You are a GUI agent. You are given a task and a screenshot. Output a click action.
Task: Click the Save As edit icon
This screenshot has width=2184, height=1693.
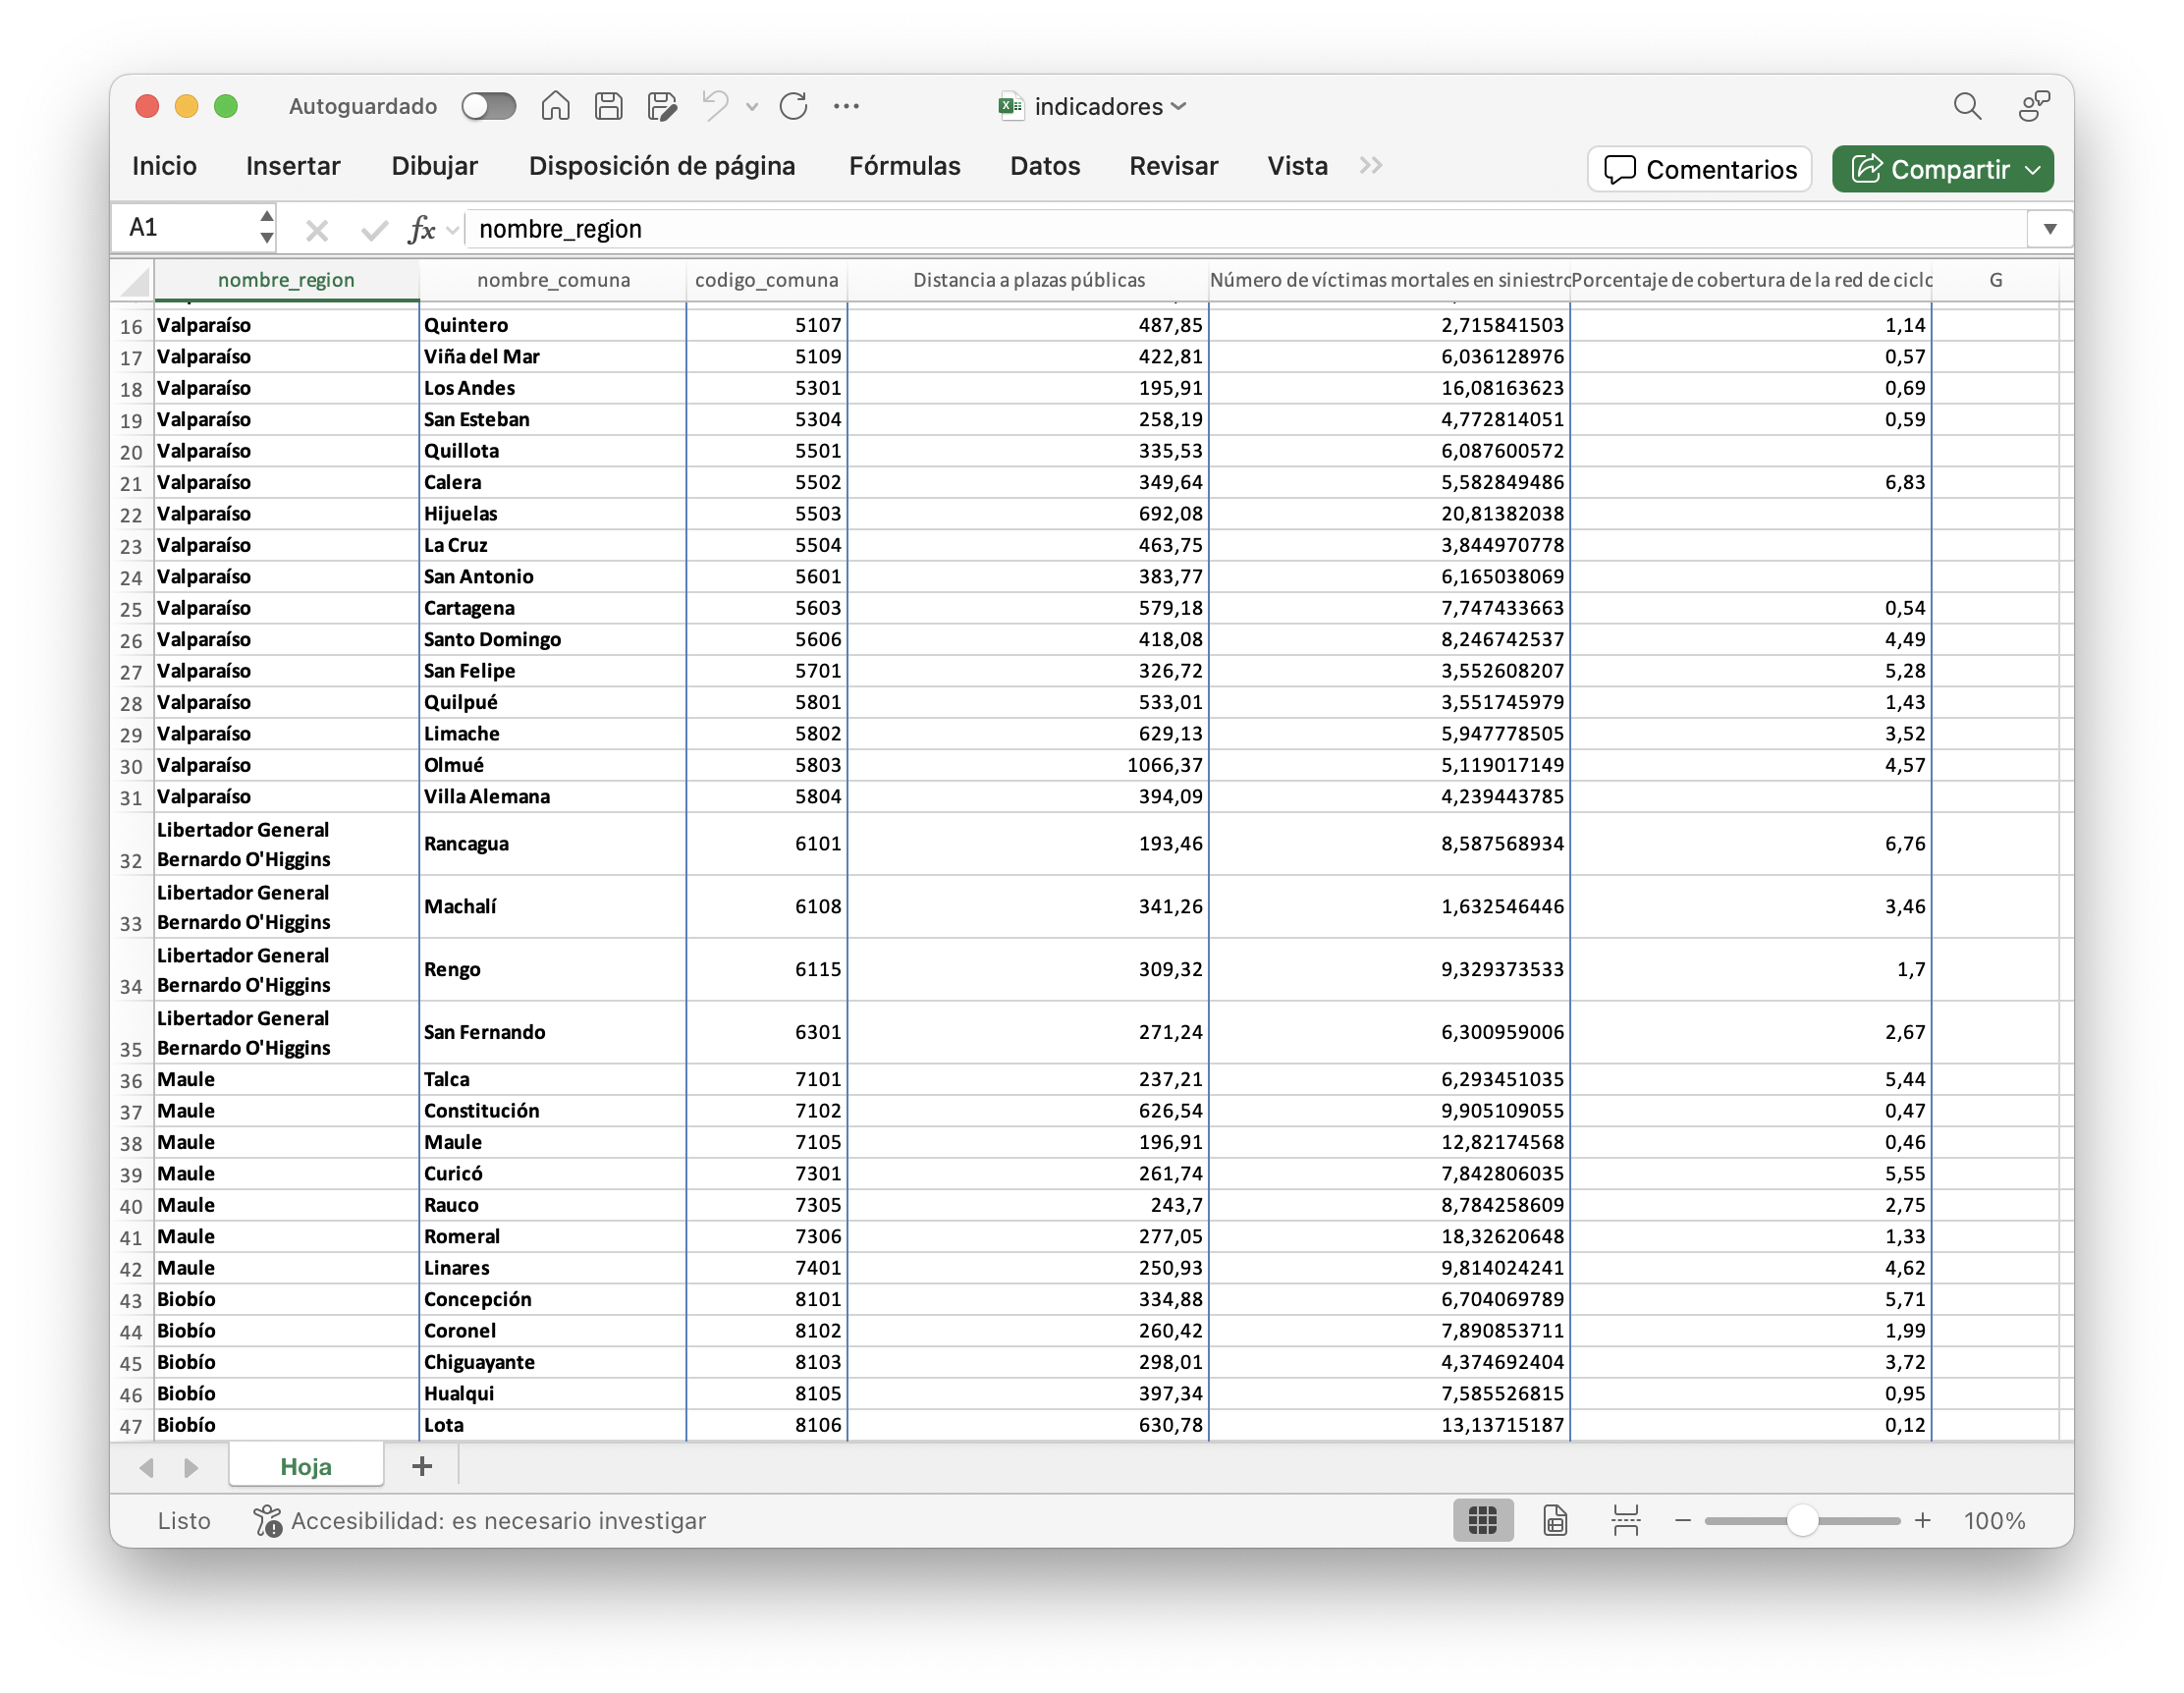click(x=661, y=106)
